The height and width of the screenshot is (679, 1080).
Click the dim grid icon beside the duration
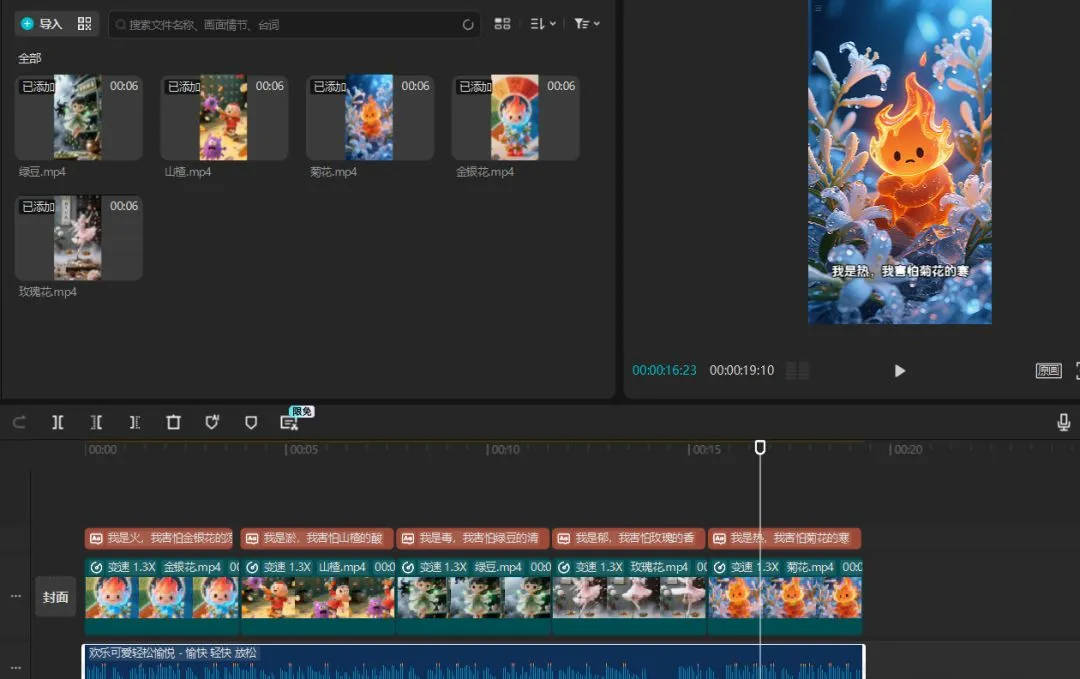click(x=797, y=371)
